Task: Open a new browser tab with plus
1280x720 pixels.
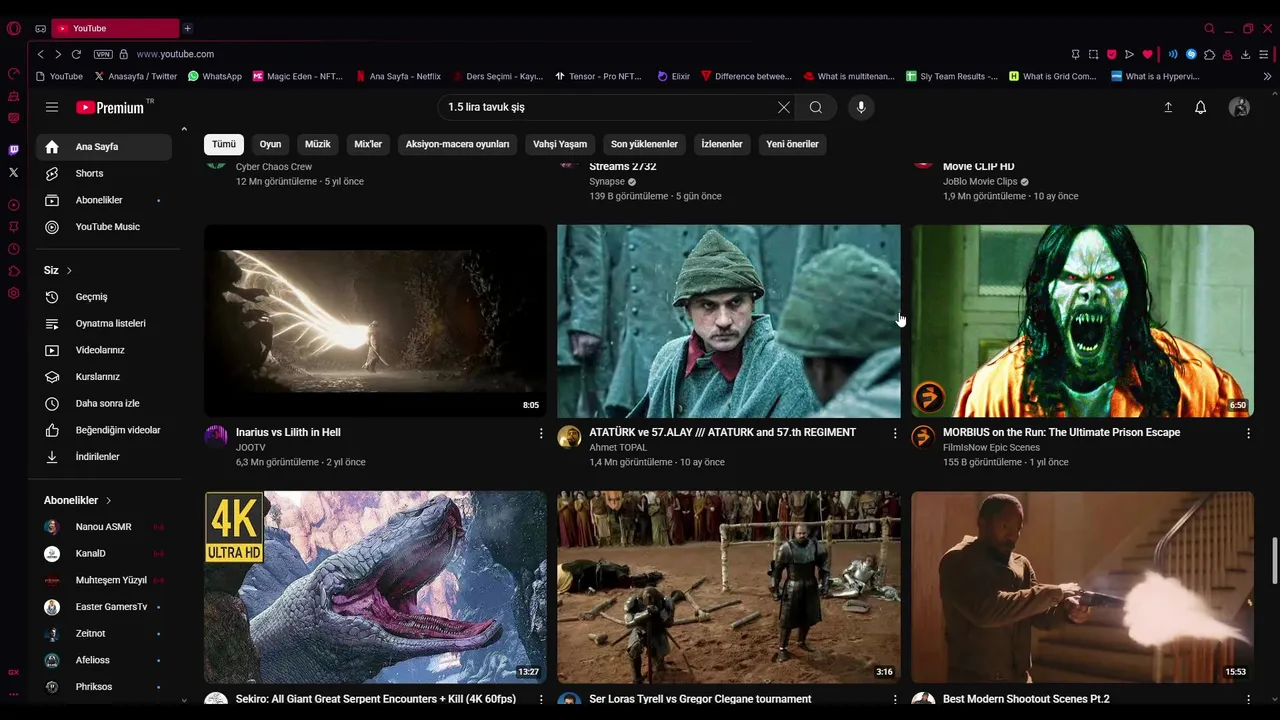Action: click(187, 28)
